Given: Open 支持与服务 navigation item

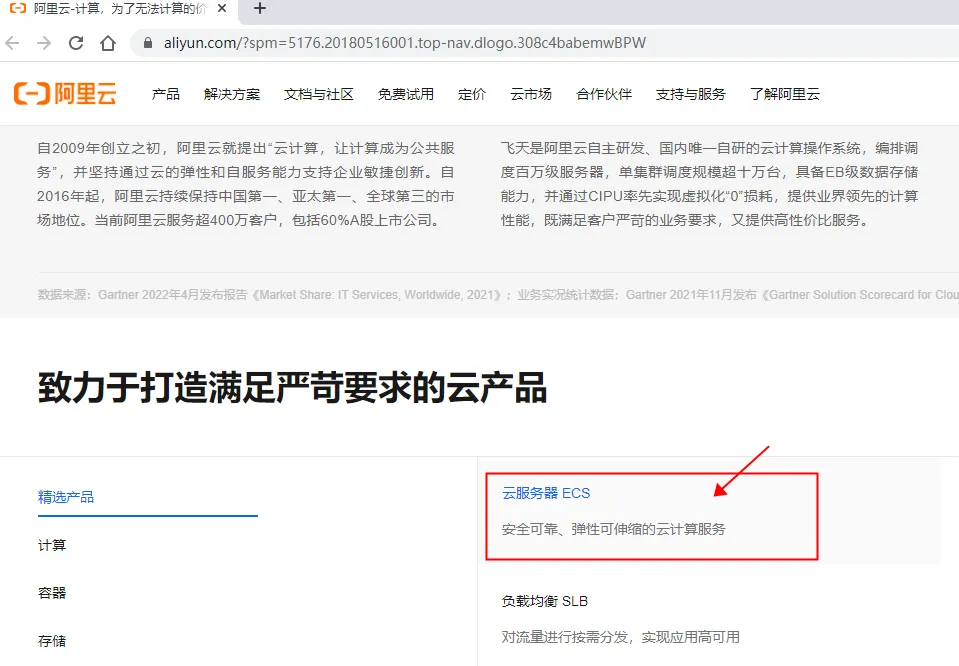Looking at the screenshot, I should pos(691,94).
